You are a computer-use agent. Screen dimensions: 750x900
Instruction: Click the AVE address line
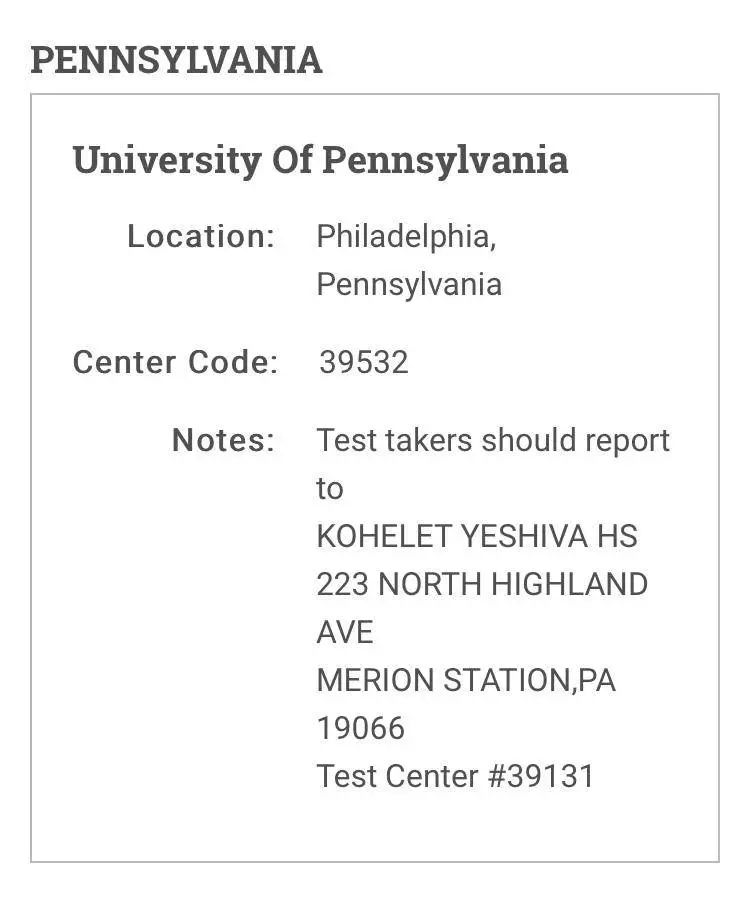(345, 632)
